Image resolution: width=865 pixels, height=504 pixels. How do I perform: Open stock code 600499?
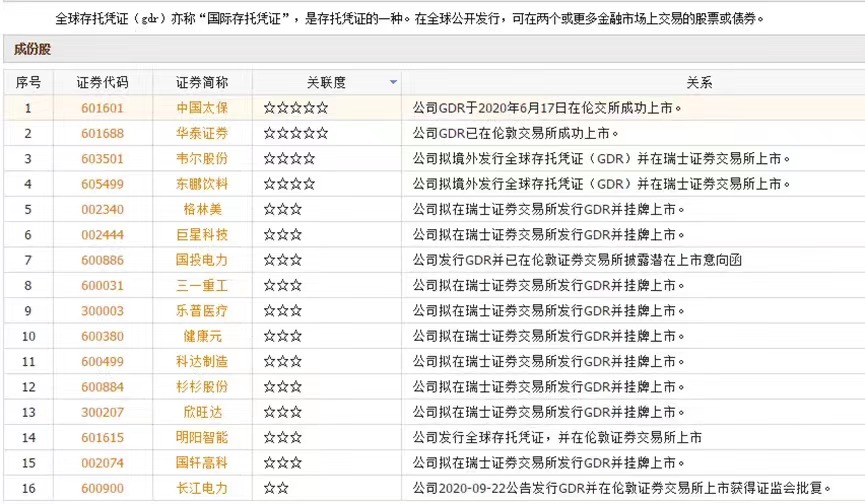(103, 362)
